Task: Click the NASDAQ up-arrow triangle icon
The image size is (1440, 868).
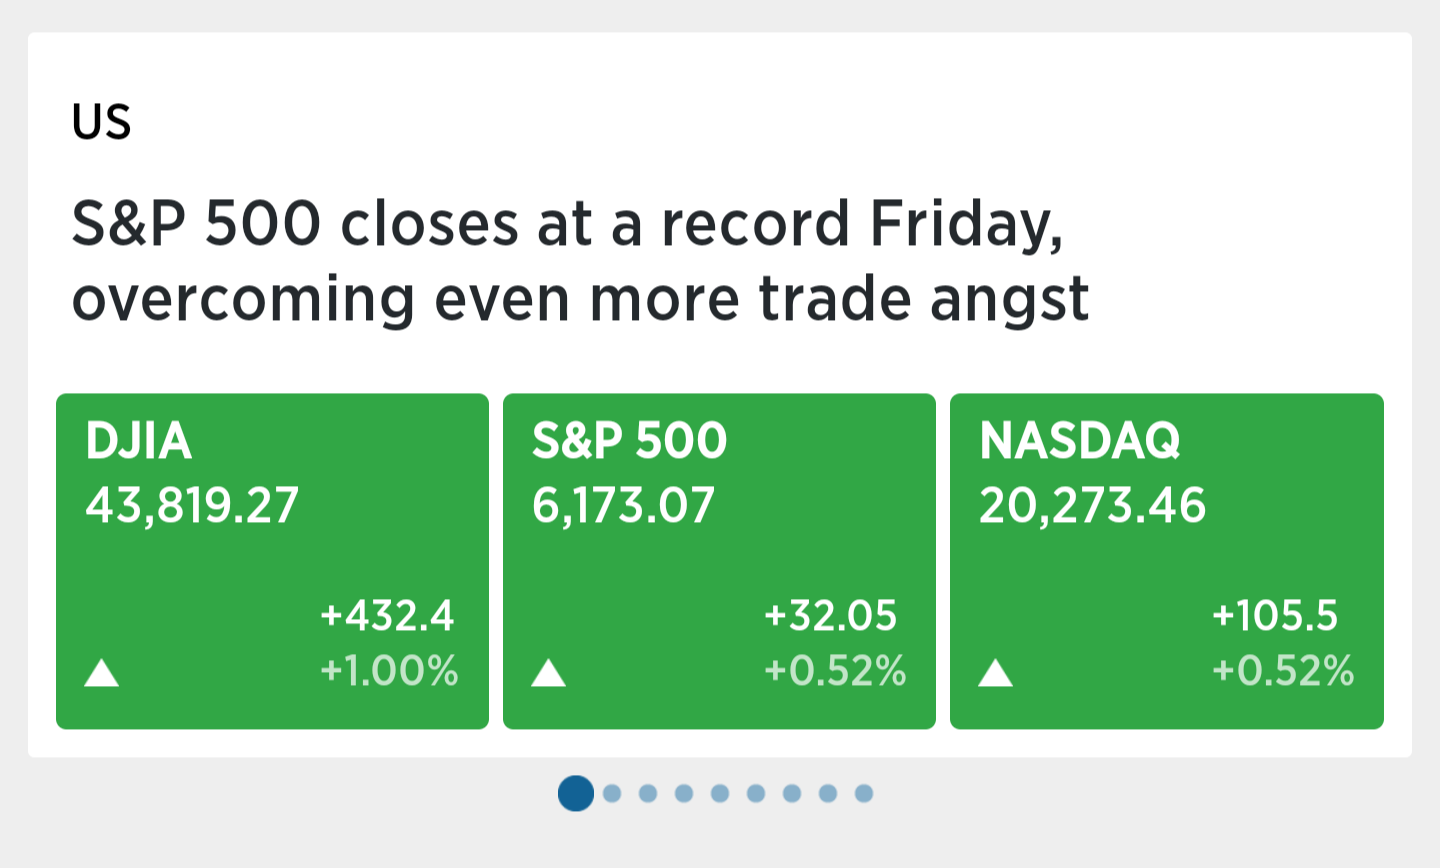Action: tap(995, 673)
